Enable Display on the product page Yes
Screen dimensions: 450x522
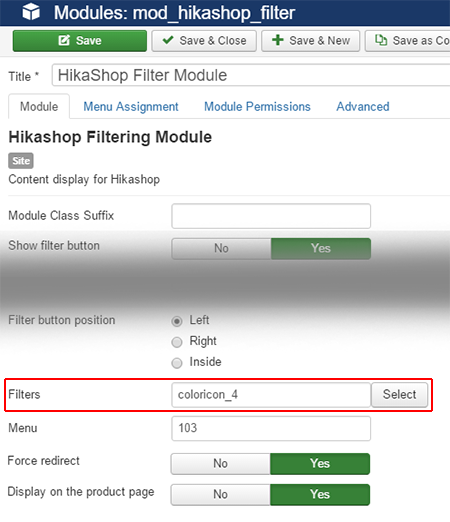pyautogui.click(x=320, y=495)
